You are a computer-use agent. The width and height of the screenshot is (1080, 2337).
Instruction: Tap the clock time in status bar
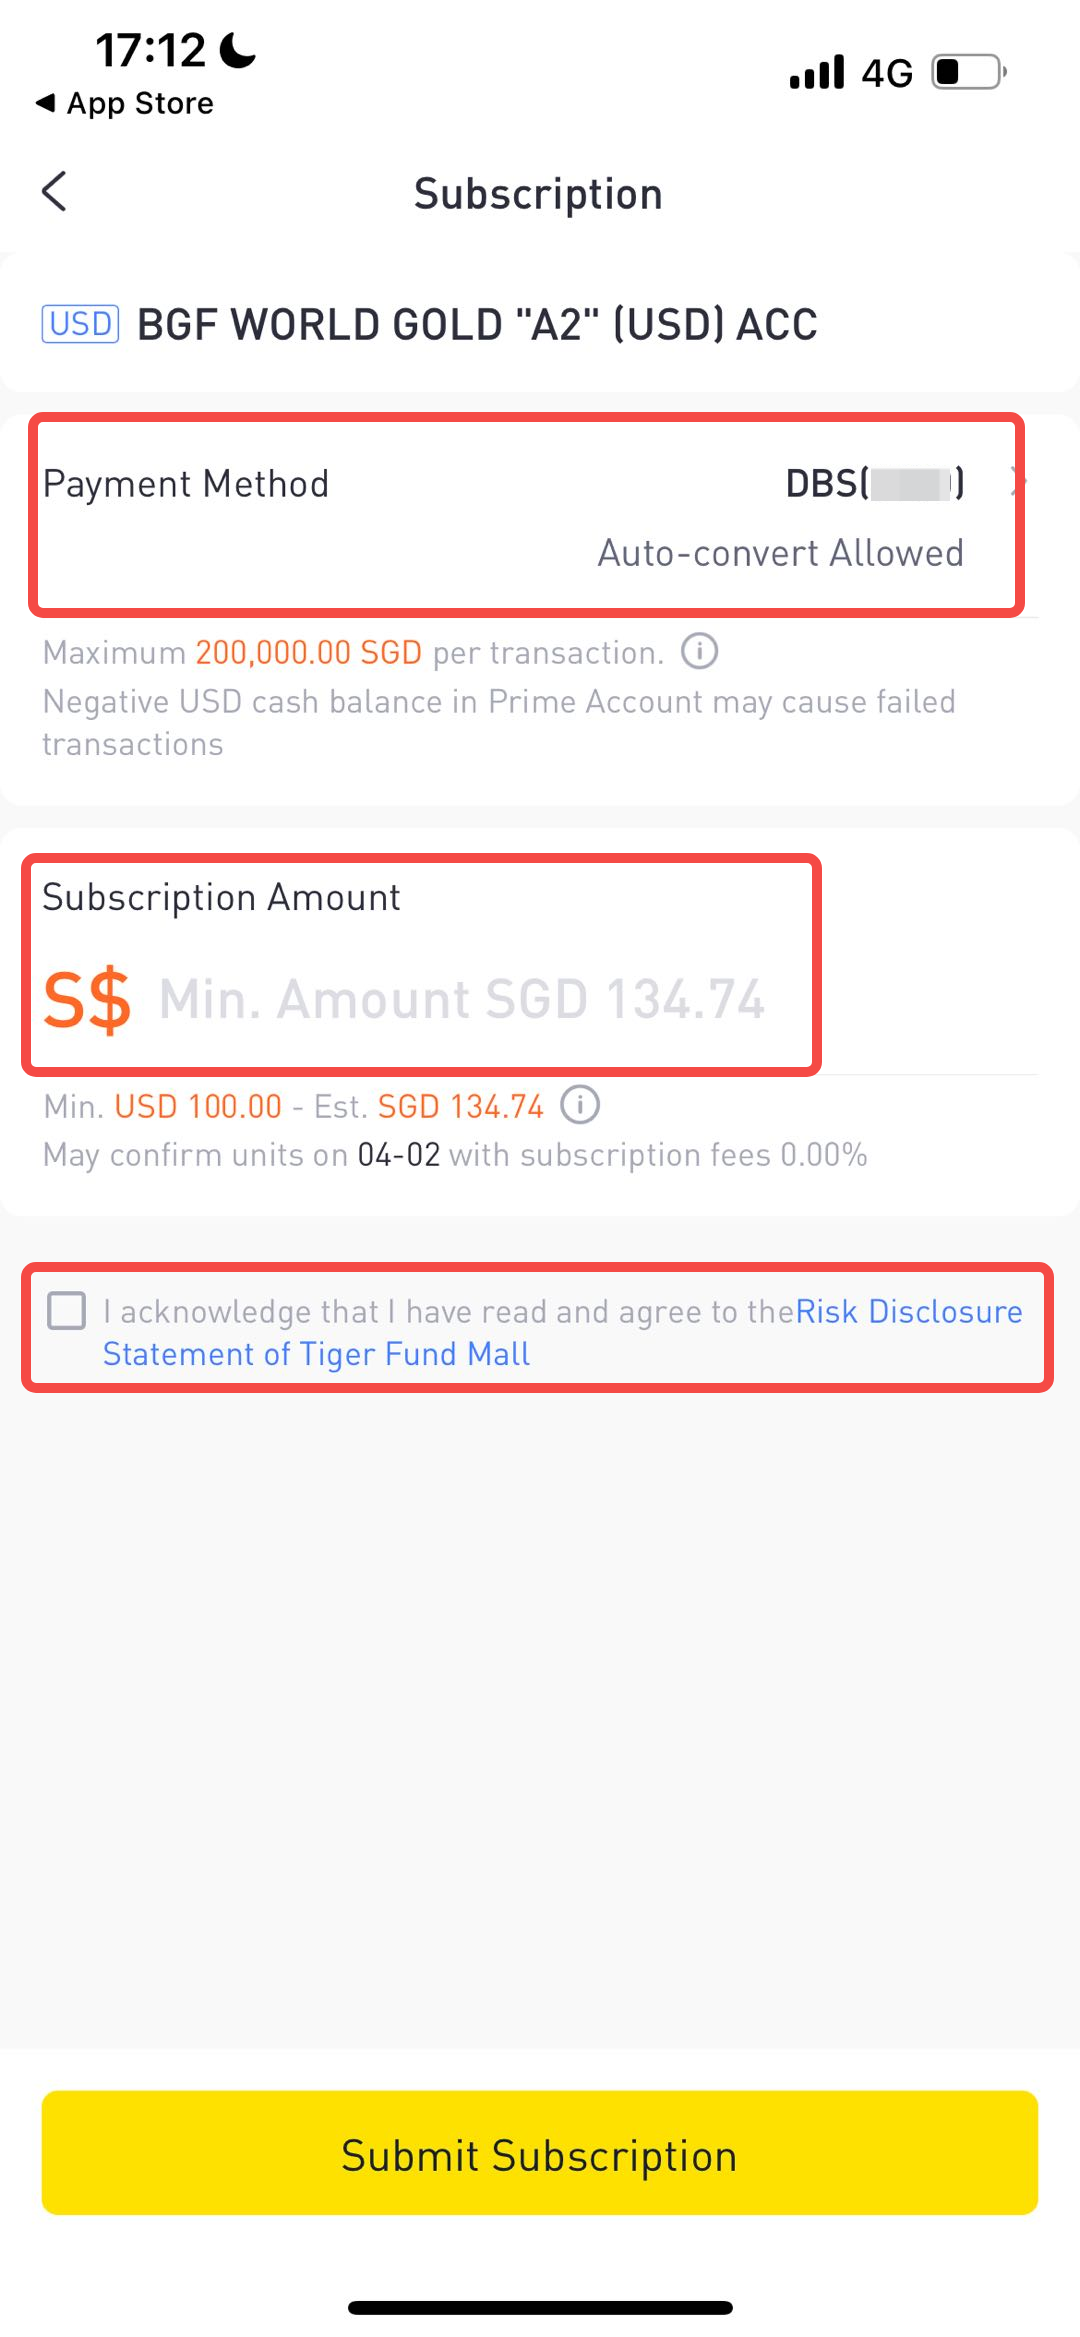pos(150,50)
